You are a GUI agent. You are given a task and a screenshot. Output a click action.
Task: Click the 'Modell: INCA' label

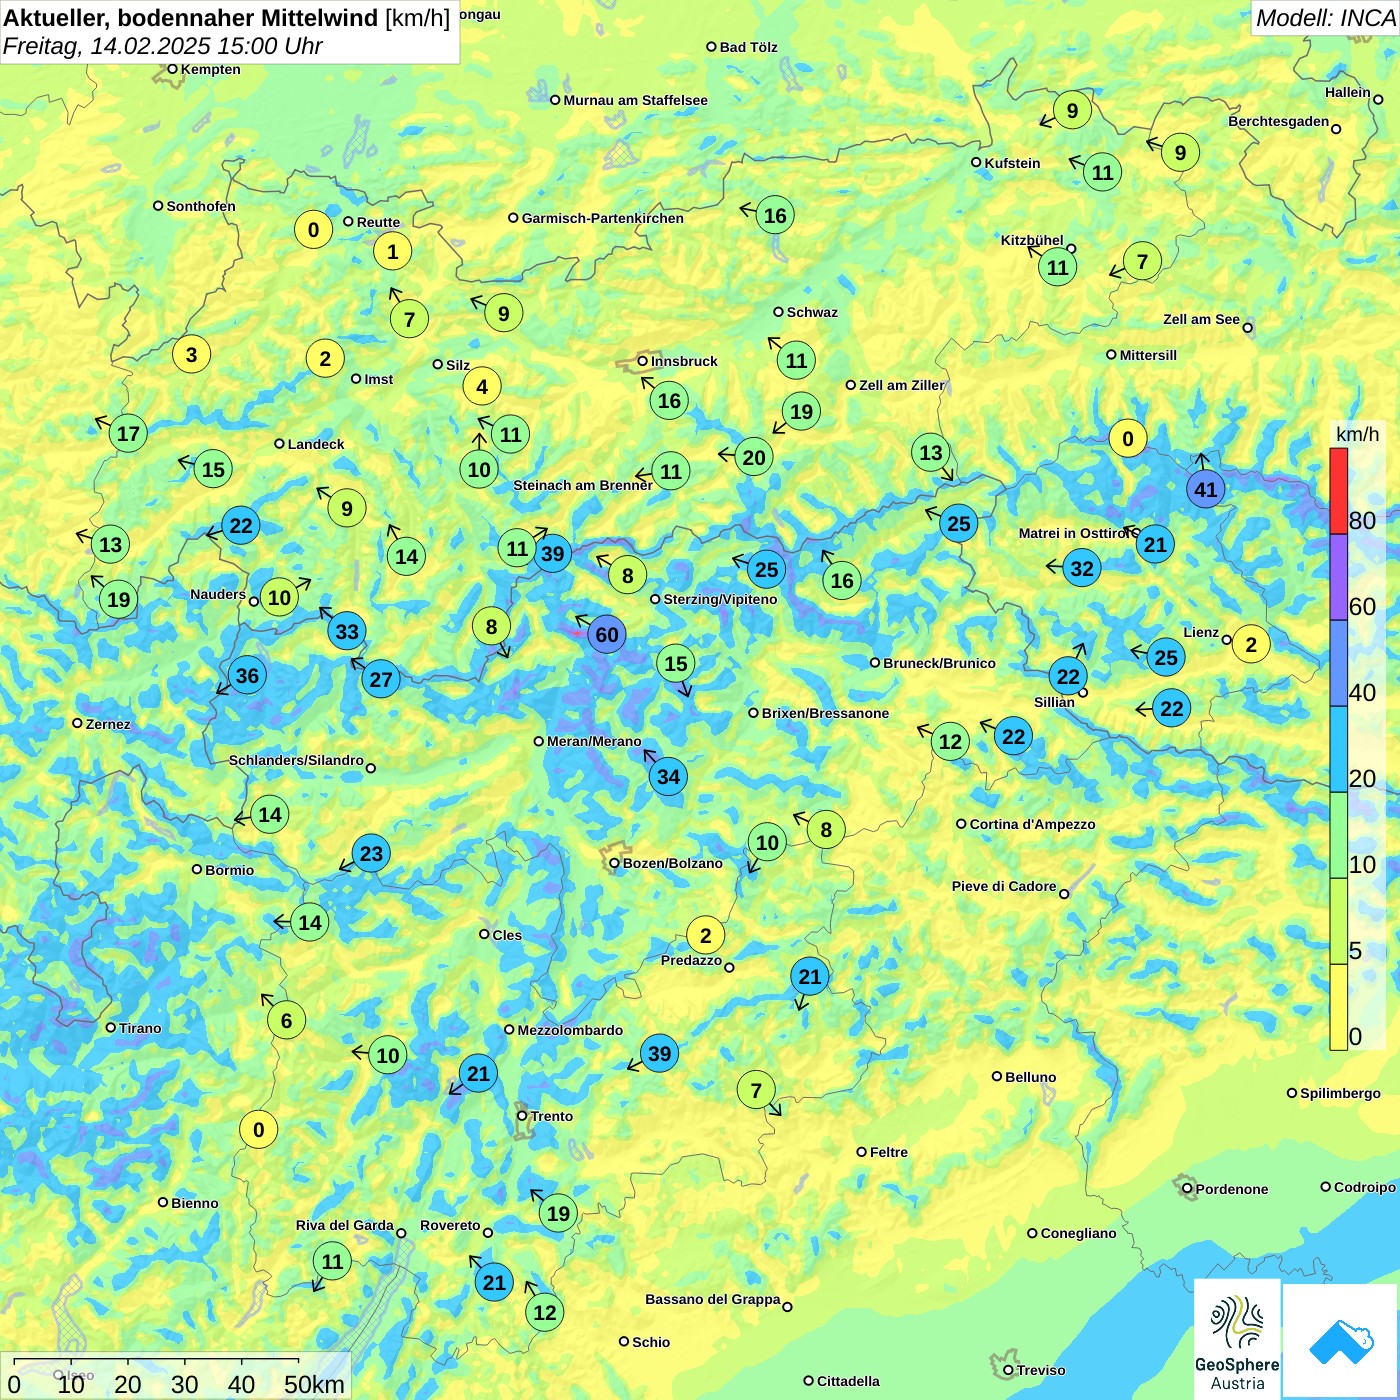point(1325,18)
